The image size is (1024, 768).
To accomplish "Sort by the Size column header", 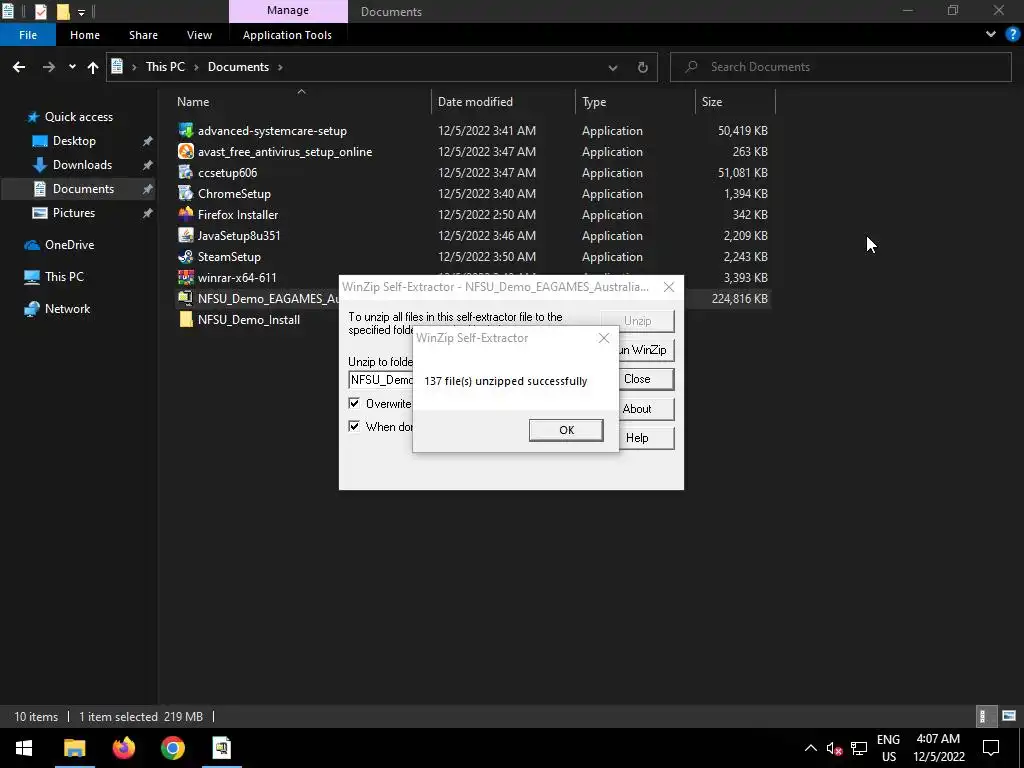I will click(712, 102).
